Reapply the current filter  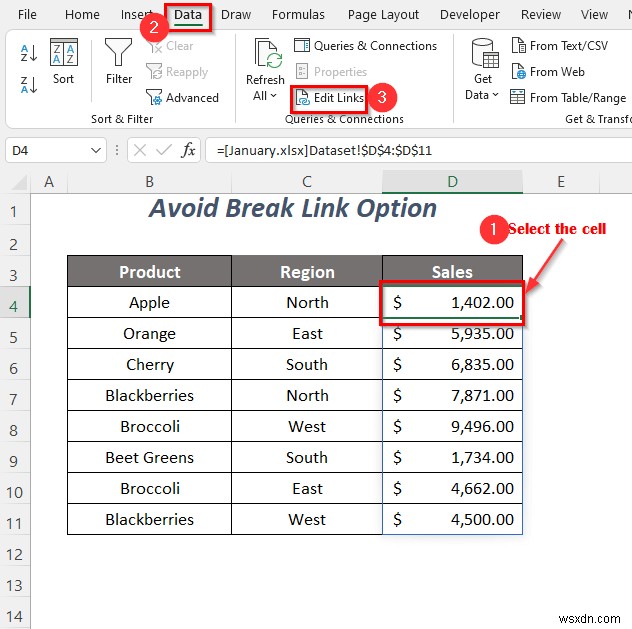[177, 72]
